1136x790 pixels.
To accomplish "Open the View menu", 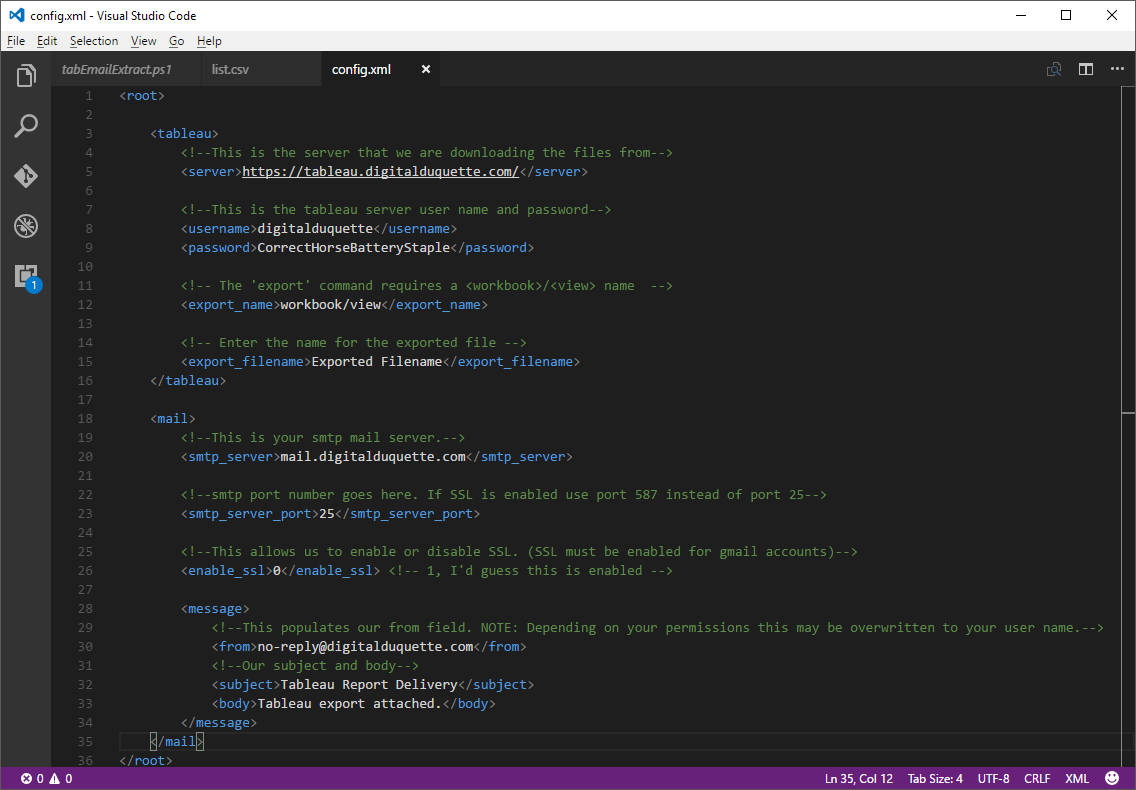I will [143, 41].
